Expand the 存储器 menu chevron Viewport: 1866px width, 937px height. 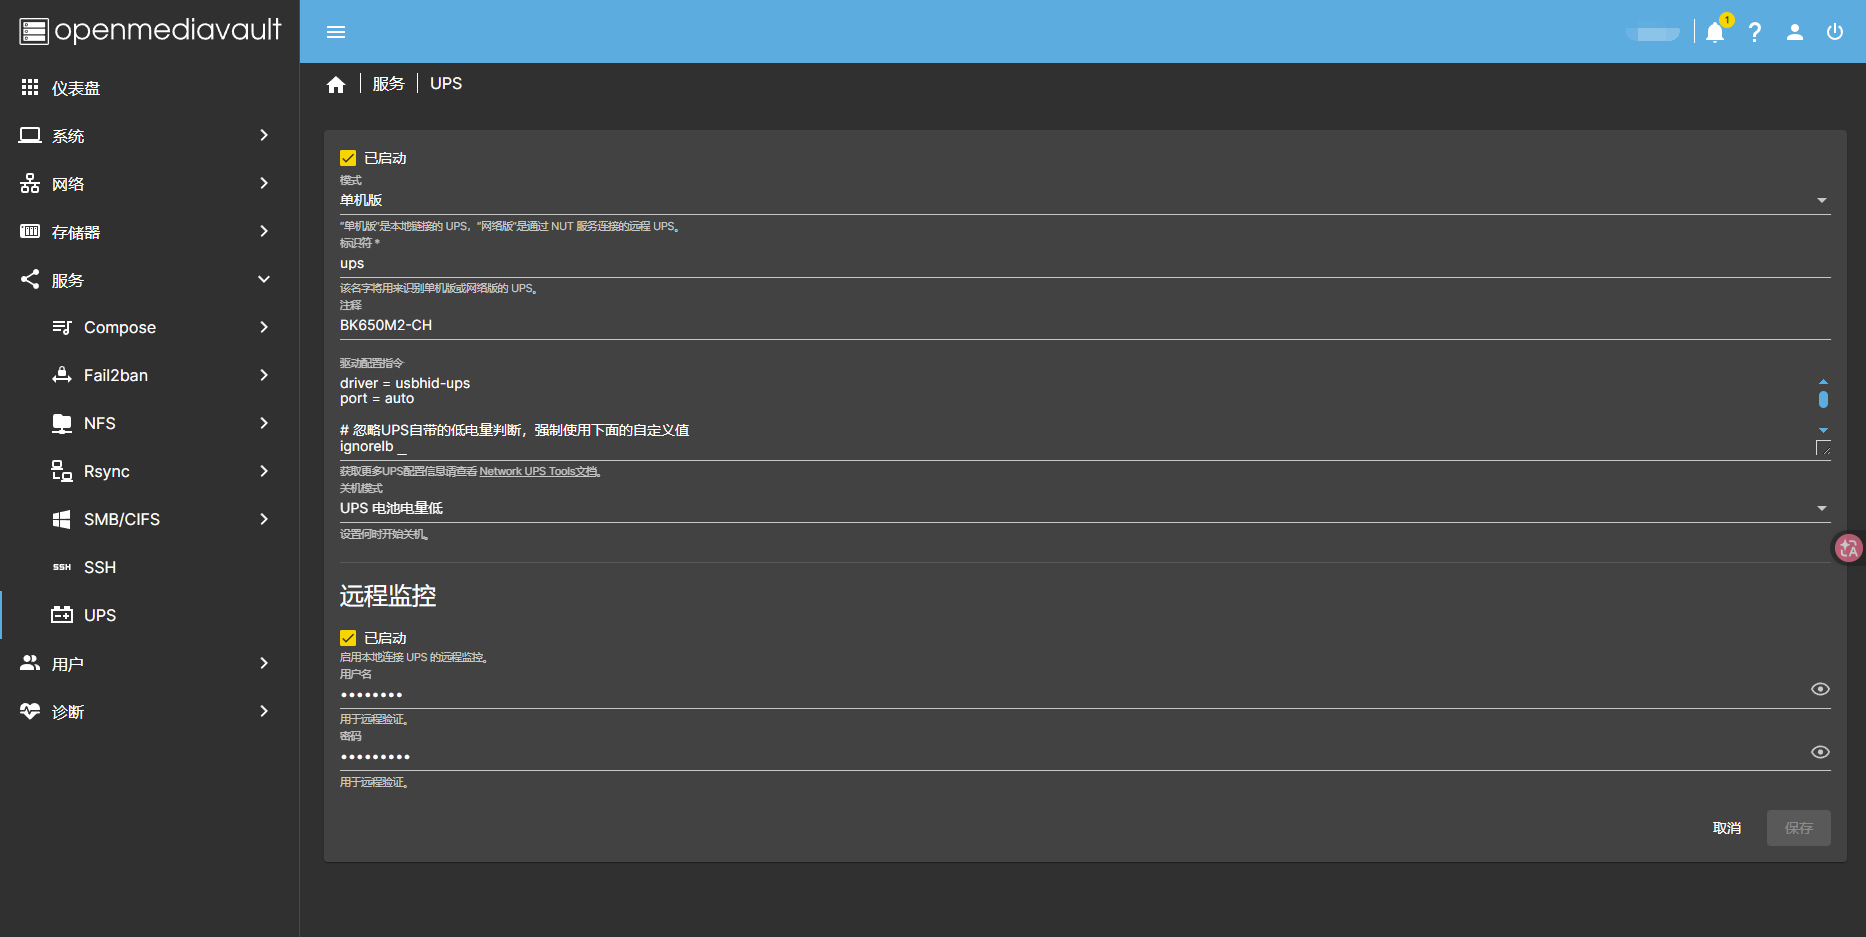pyautogui.click(x=264, y=231)
